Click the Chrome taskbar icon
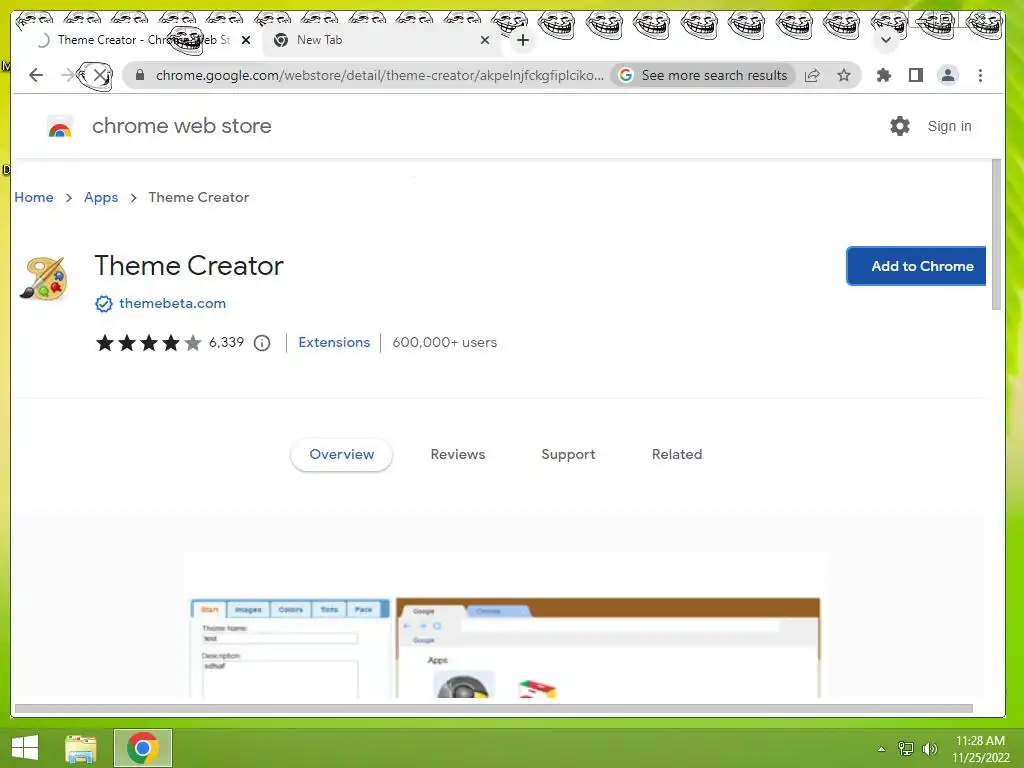This screenshot has width=1024, height=768. pyautogui.click(x=143, y=748)
